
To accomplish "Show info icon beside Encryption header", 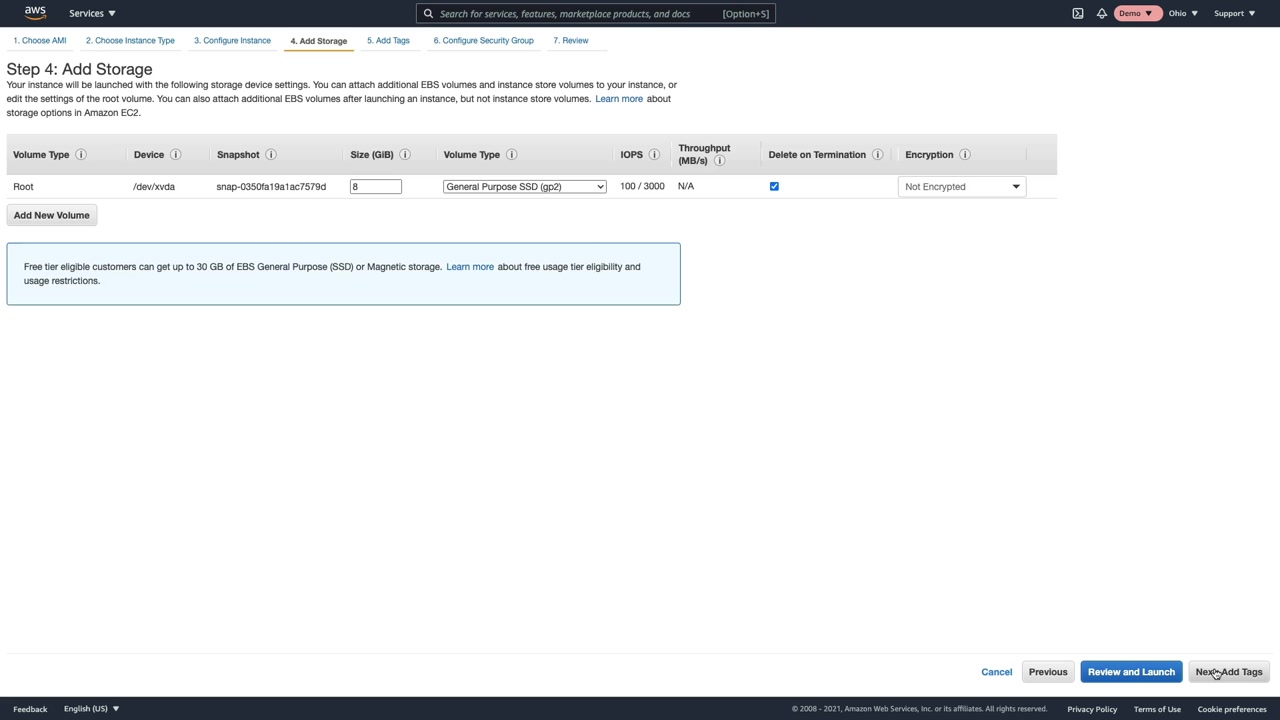I will pos(965,155).
